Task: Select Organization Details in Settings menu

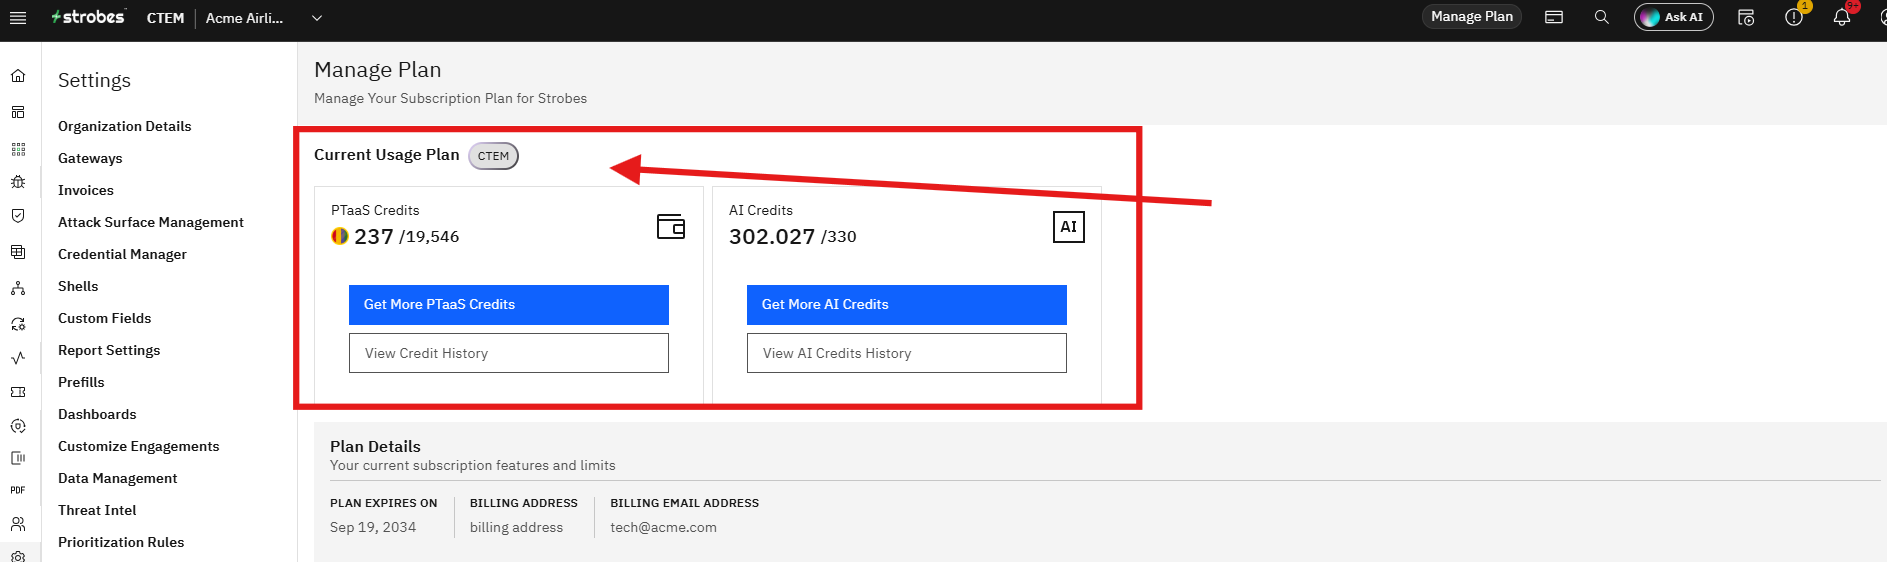Action: pyautogui.click(x=125, y=126)
